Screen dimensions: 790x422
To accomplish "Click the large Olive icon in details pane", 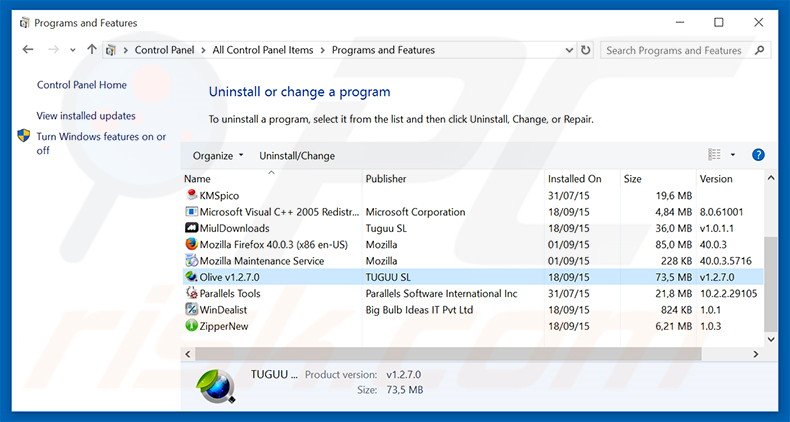I will (215, 386).
